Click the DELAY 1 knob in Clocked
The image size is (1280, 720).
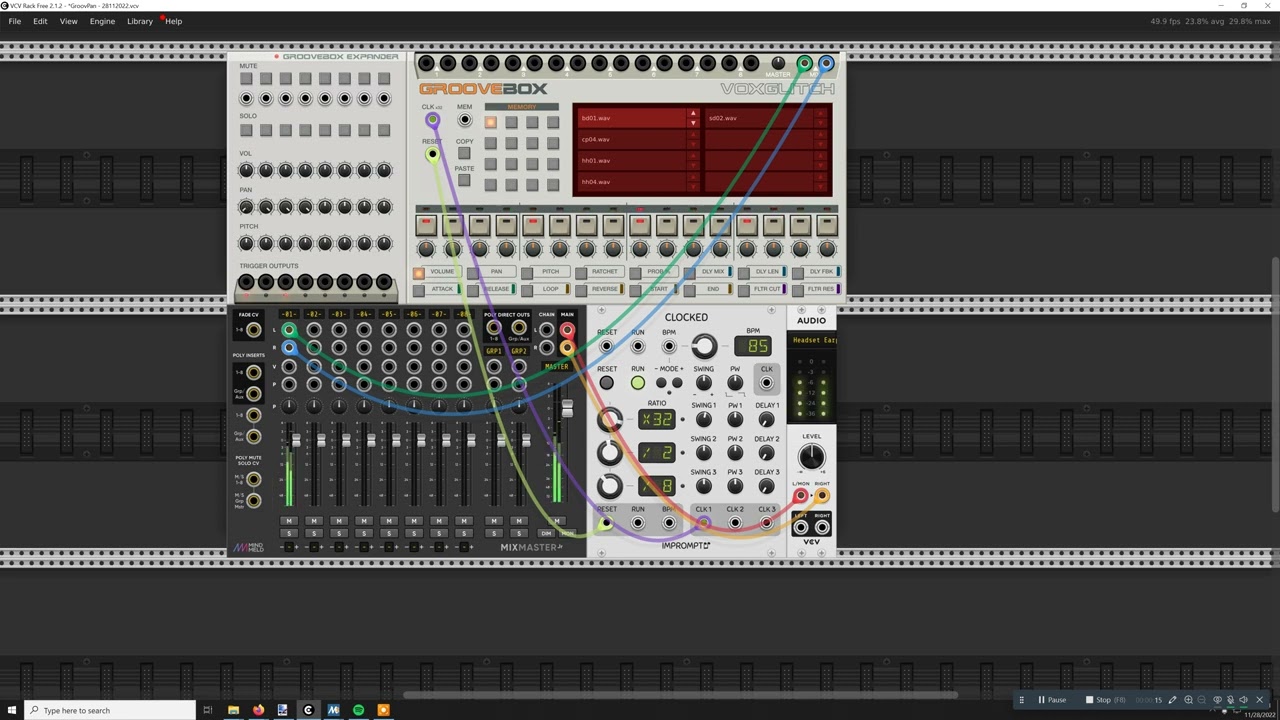(x=767, y=420)
